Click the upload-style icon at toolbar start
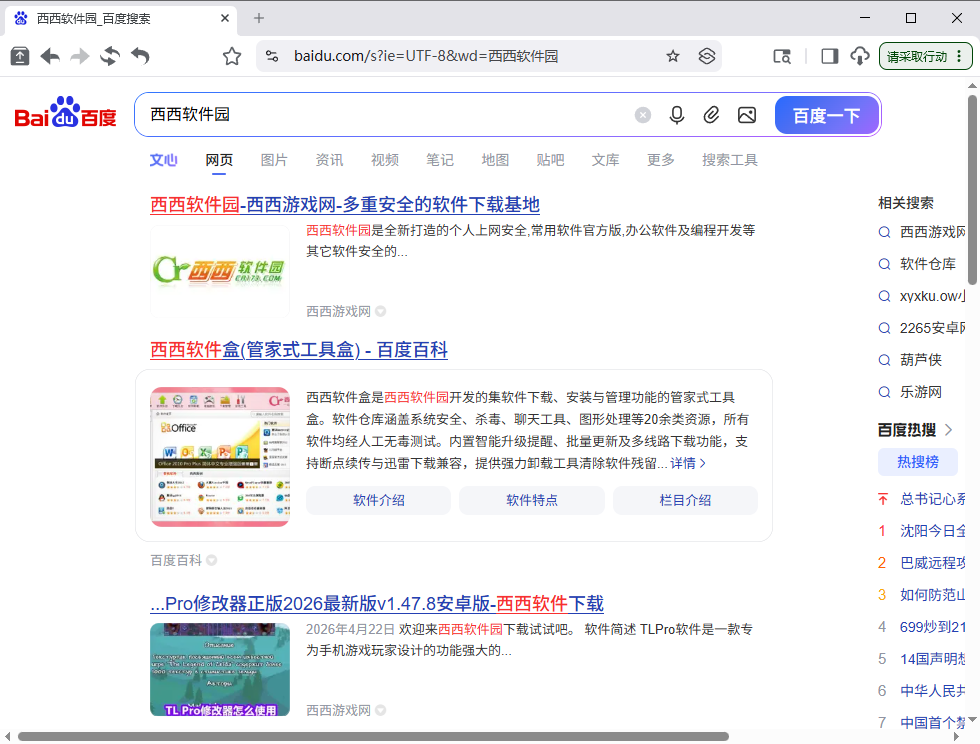Screen dimensions: 980x744 click(20, 56)
